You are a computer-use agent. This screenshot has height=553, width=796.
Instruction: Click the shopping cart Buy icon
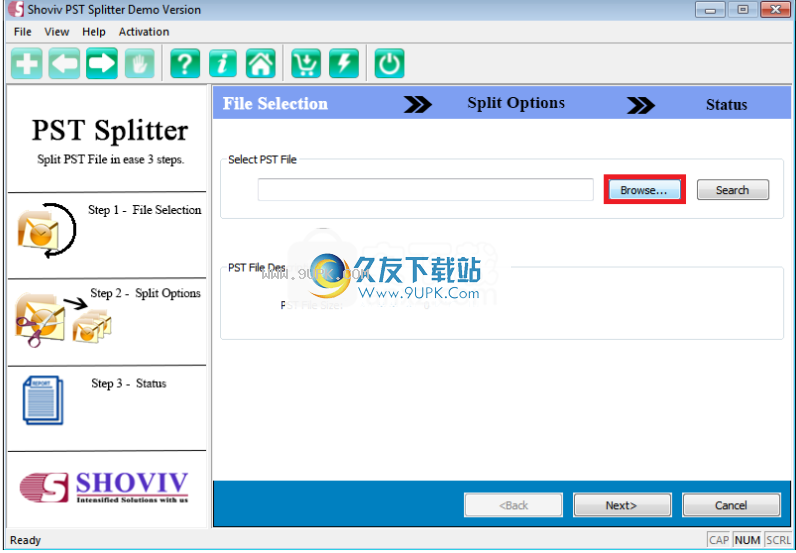[x=306, y=63]
